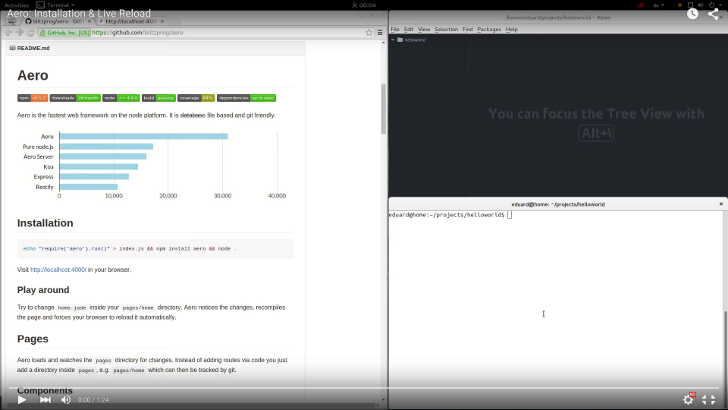This screenshot has height=410, width=728.
Task: Click the build passing badge
Action: coord(159,98)
